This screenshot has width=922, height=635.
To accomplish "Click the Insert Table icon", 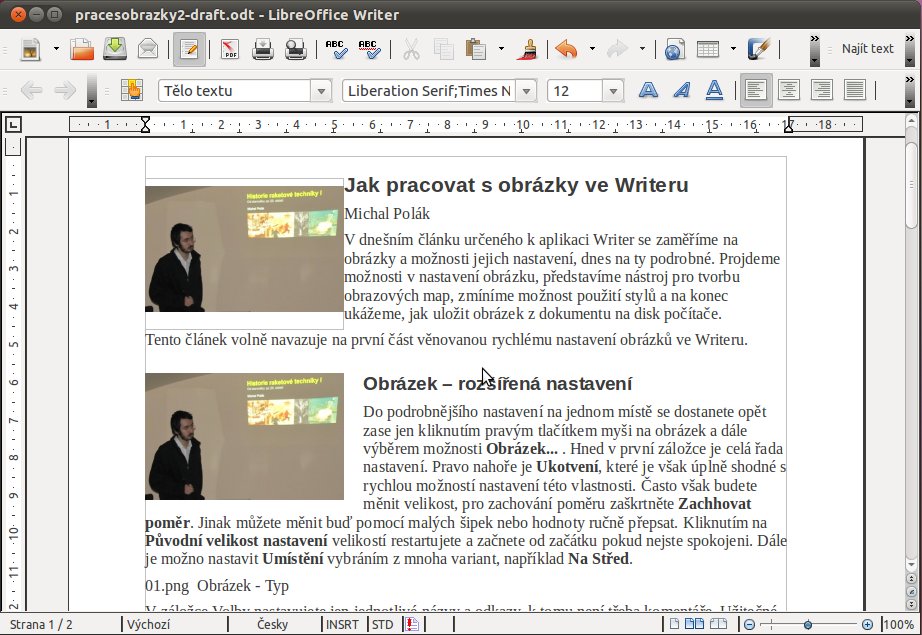I will (708, 49).
